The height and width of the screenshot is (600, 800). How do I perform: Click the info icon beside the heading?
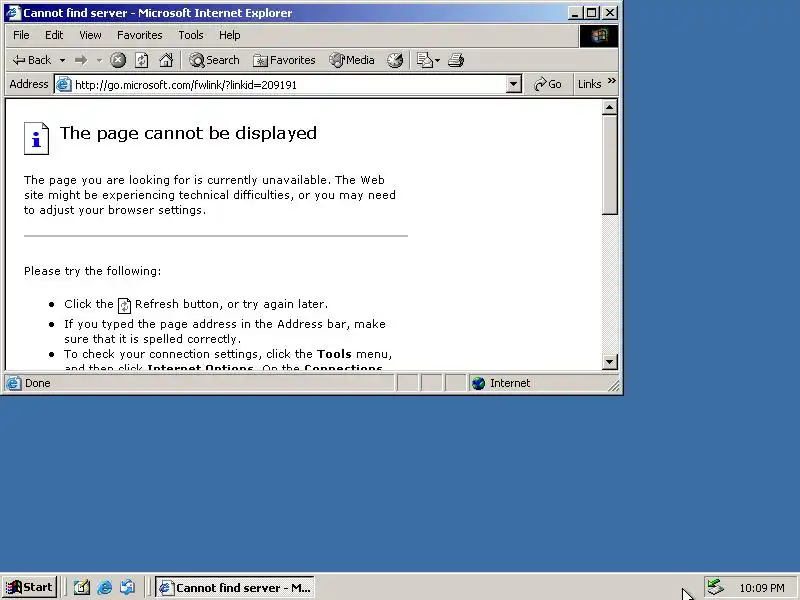[36, 138]
